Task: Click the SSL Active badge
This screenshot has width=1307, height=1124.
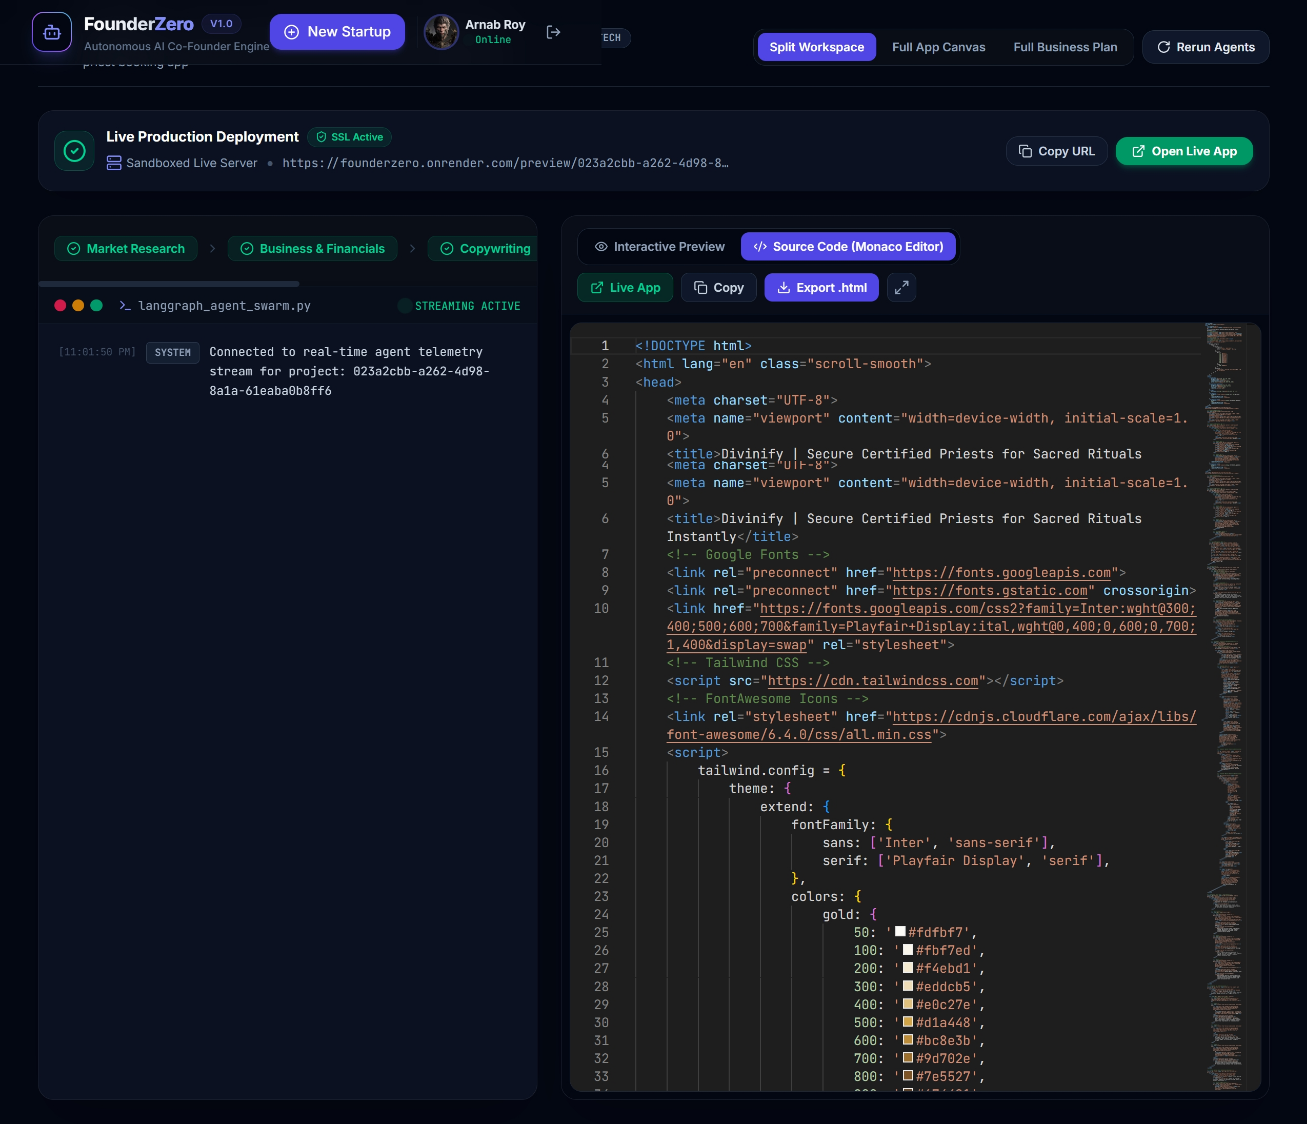Action: 349,137
